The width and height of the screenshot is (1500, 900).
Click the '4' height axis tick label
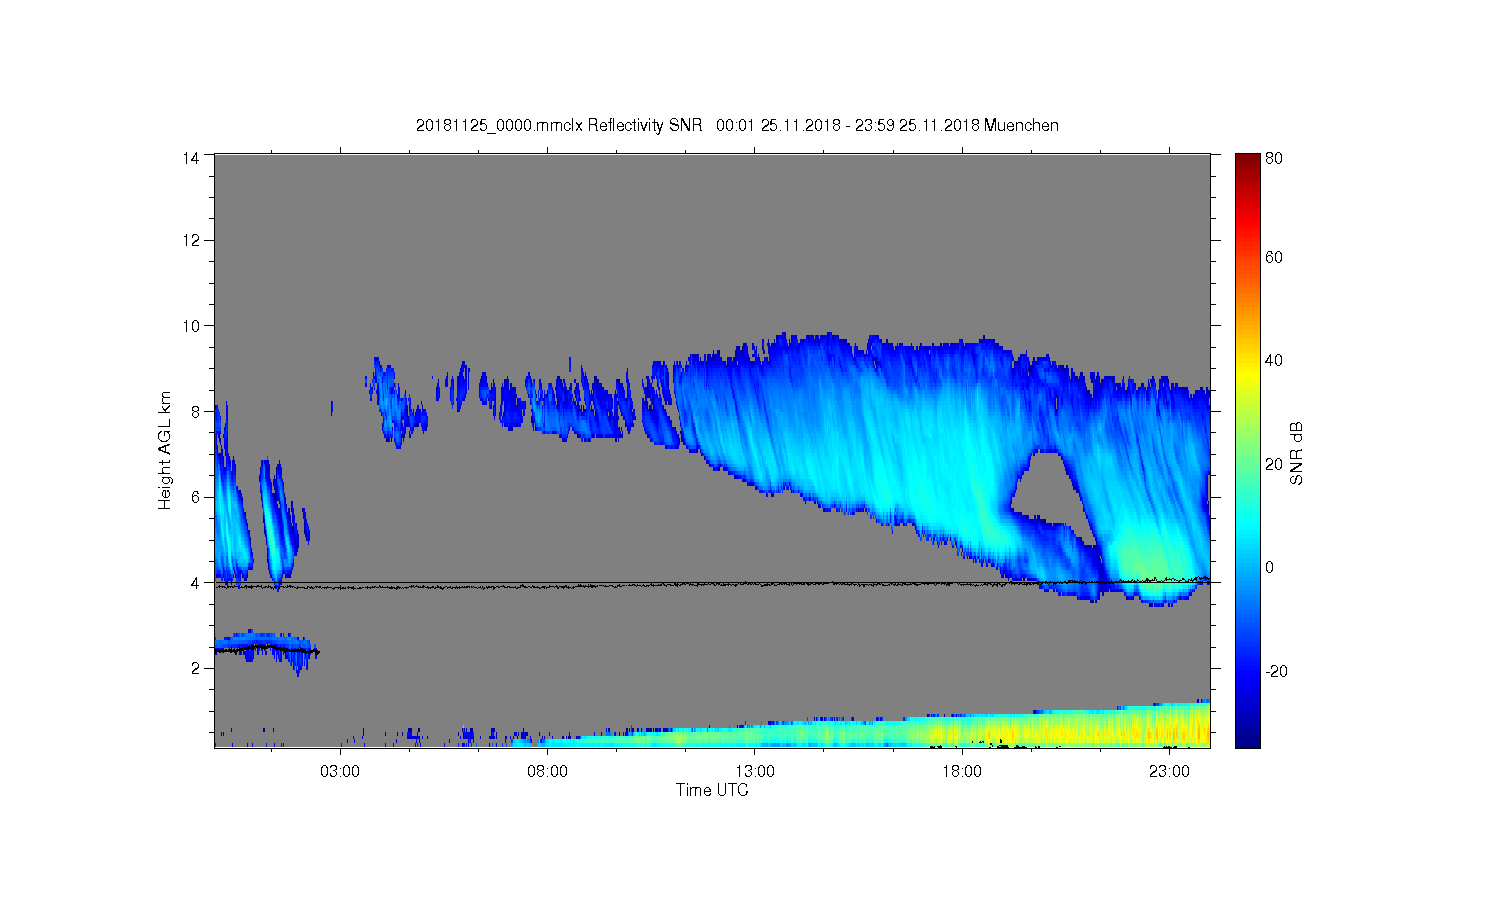click(x=195, y=582)
